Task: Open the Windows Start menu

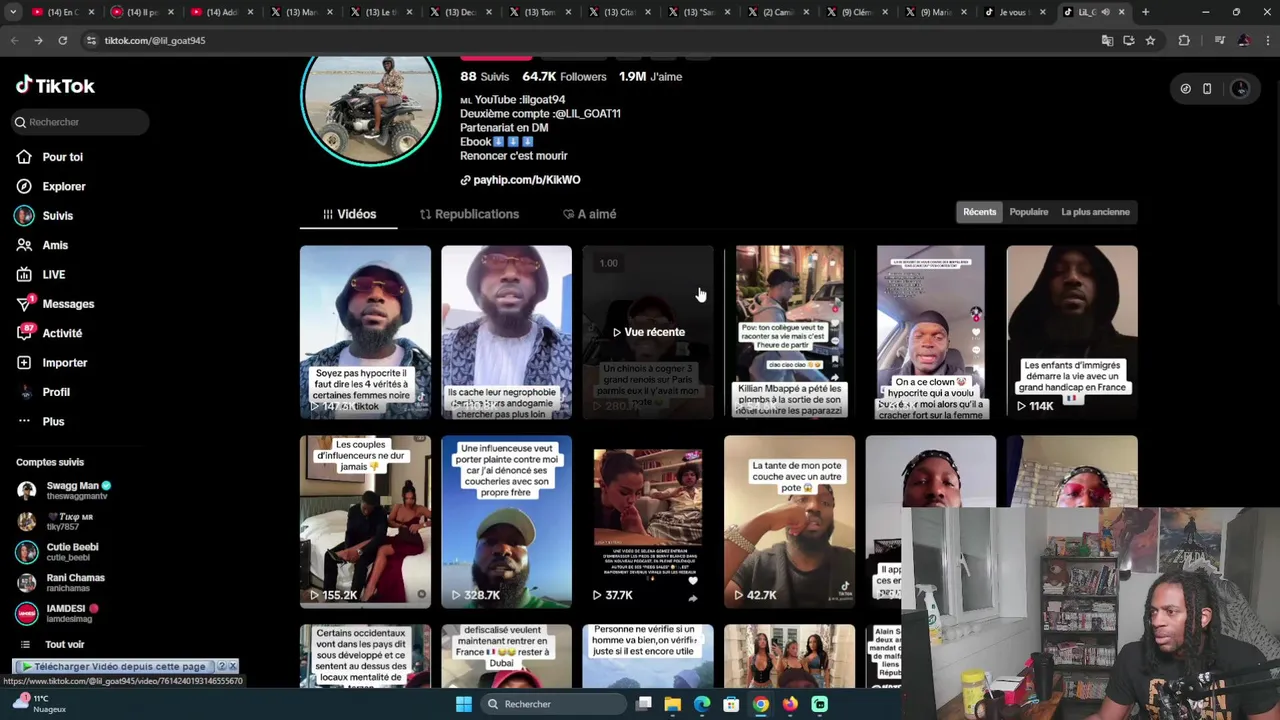Action: click(464, 704)
